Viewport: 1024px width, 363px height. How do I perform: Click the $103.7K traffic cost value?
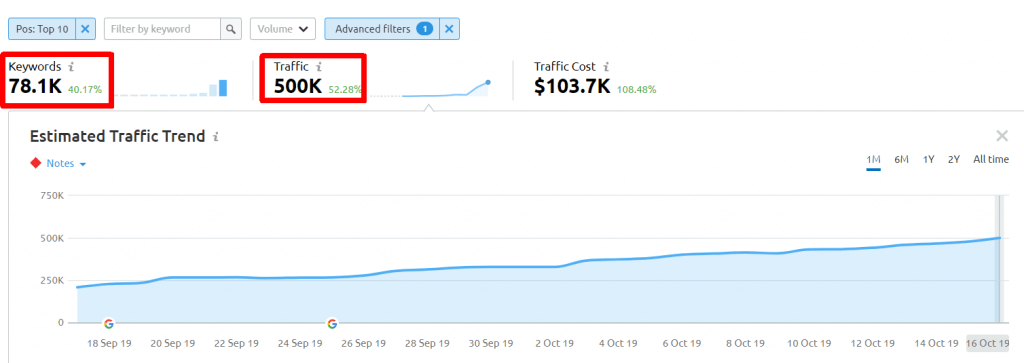click(x=572, y=87)
